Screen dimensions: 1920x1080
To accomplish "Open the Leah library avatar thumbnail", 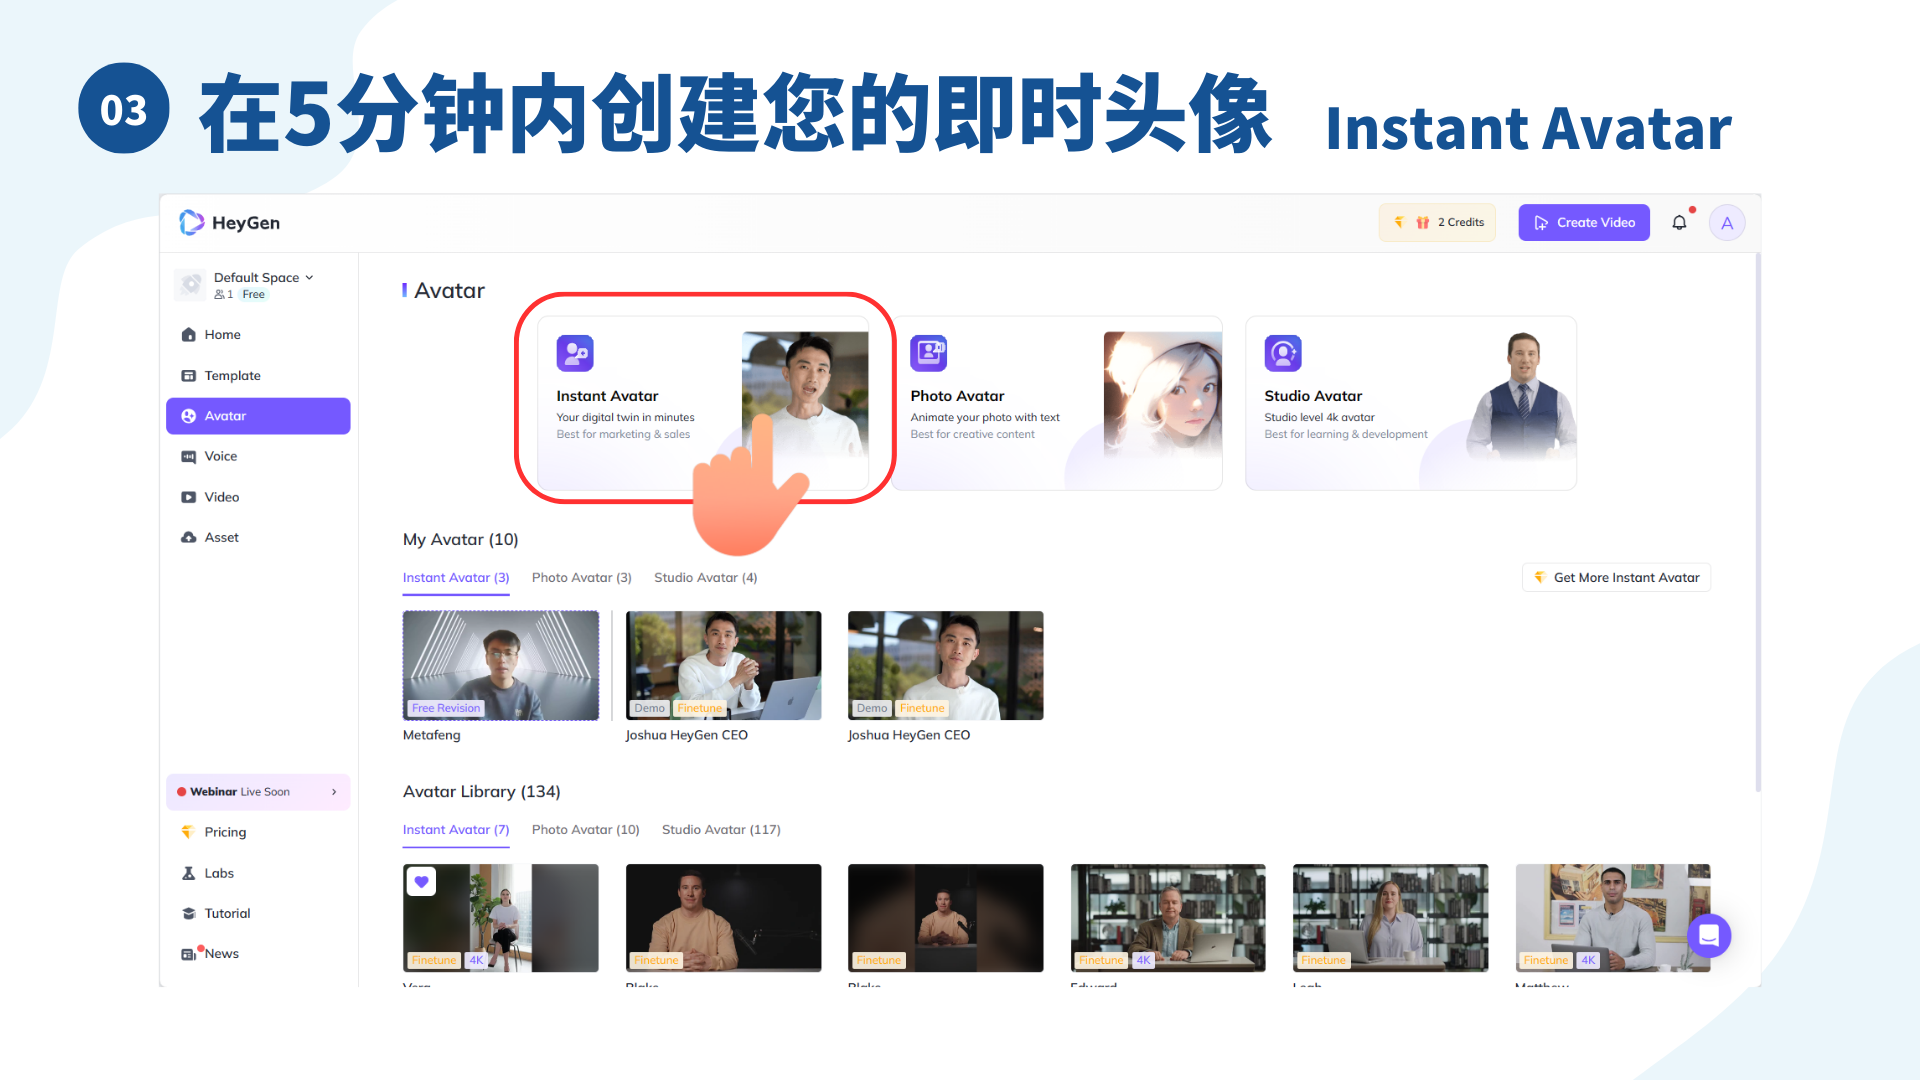I will coord(1390,918).
